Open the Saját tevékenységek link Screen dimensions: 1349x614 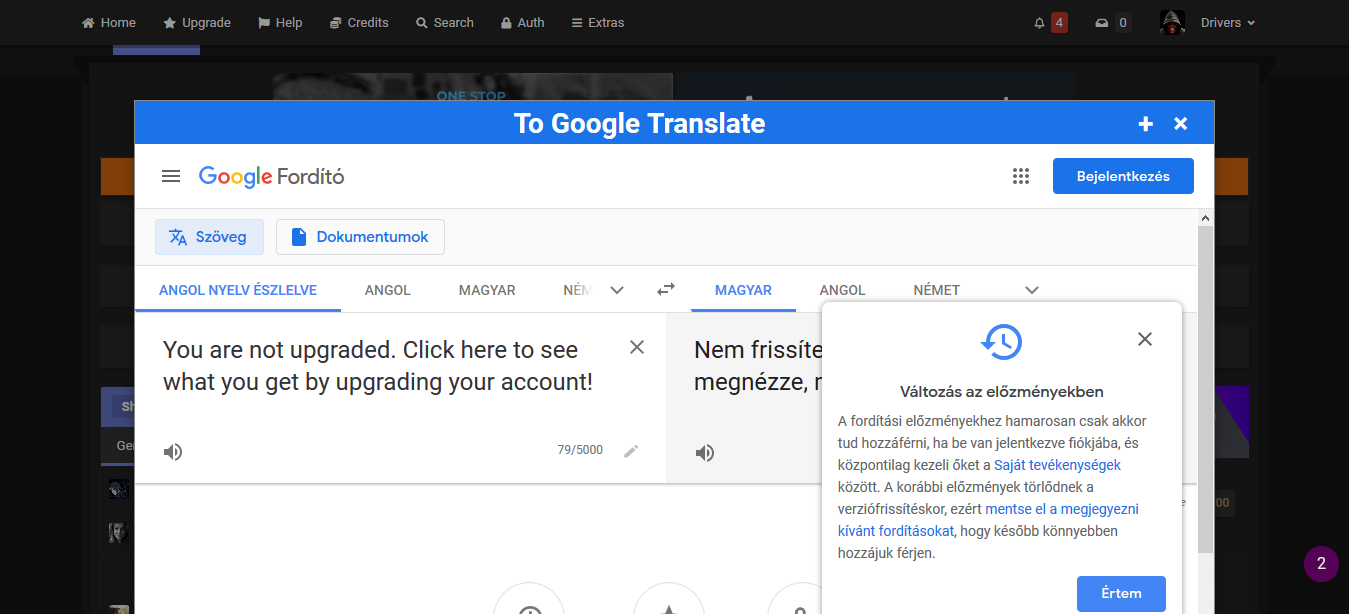tap(1057, 465)
